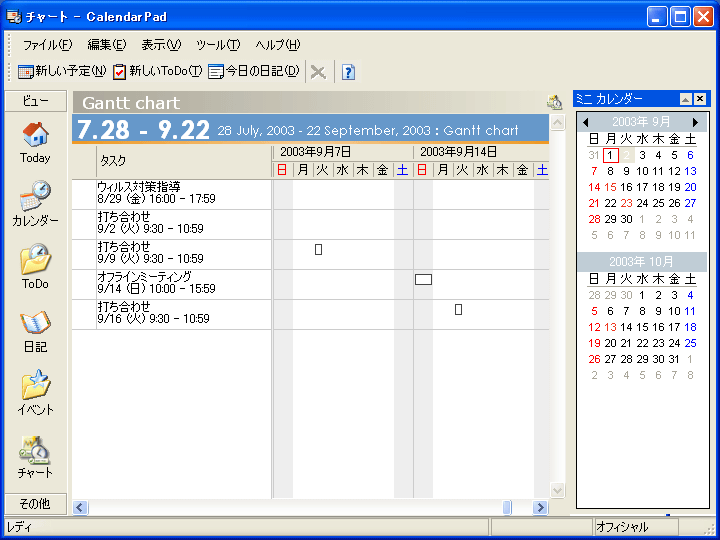The image size is (720, 540).
Task: Click the タスク column header
Action: (184, 161)
